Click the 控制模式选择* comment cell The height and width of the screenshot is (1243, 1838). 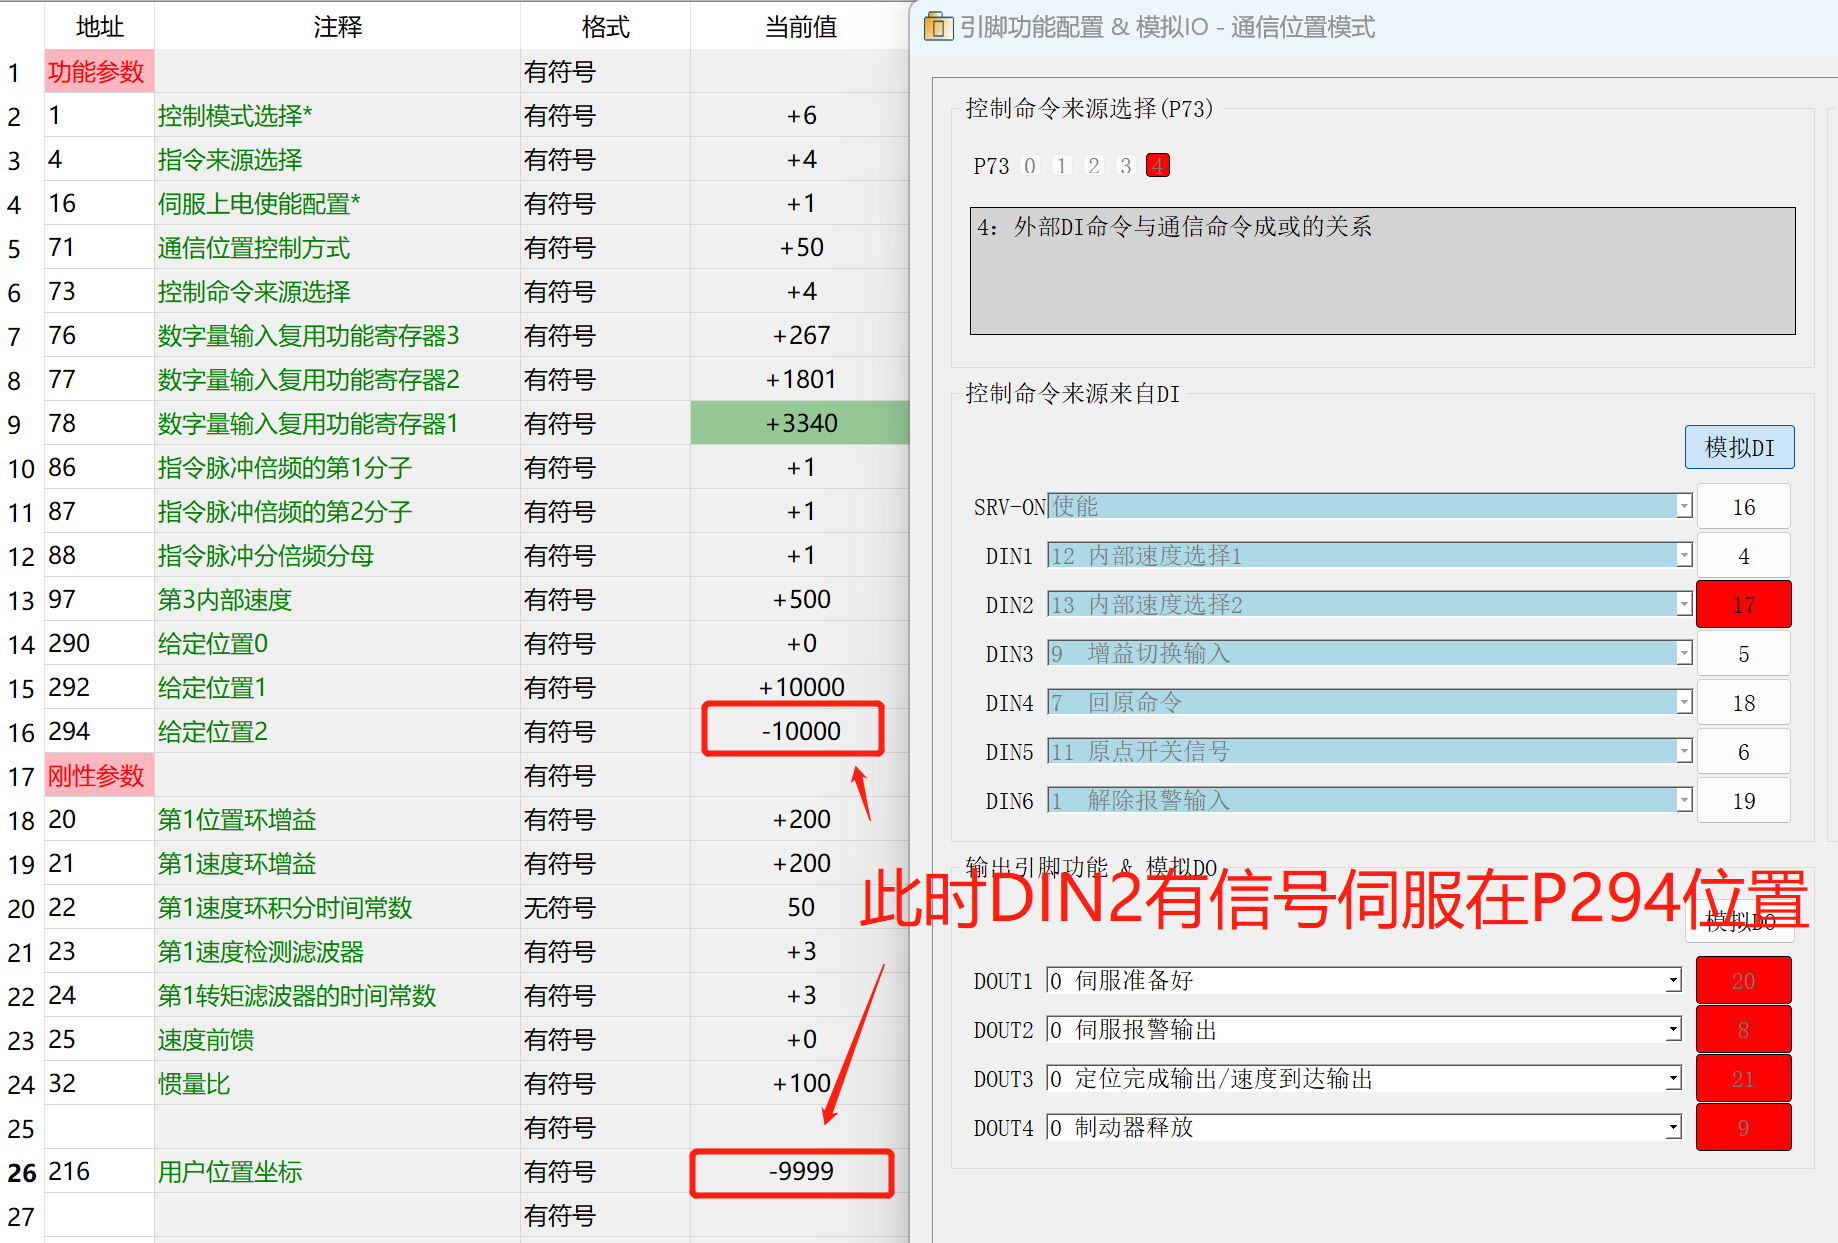click(x=337, y=116)
